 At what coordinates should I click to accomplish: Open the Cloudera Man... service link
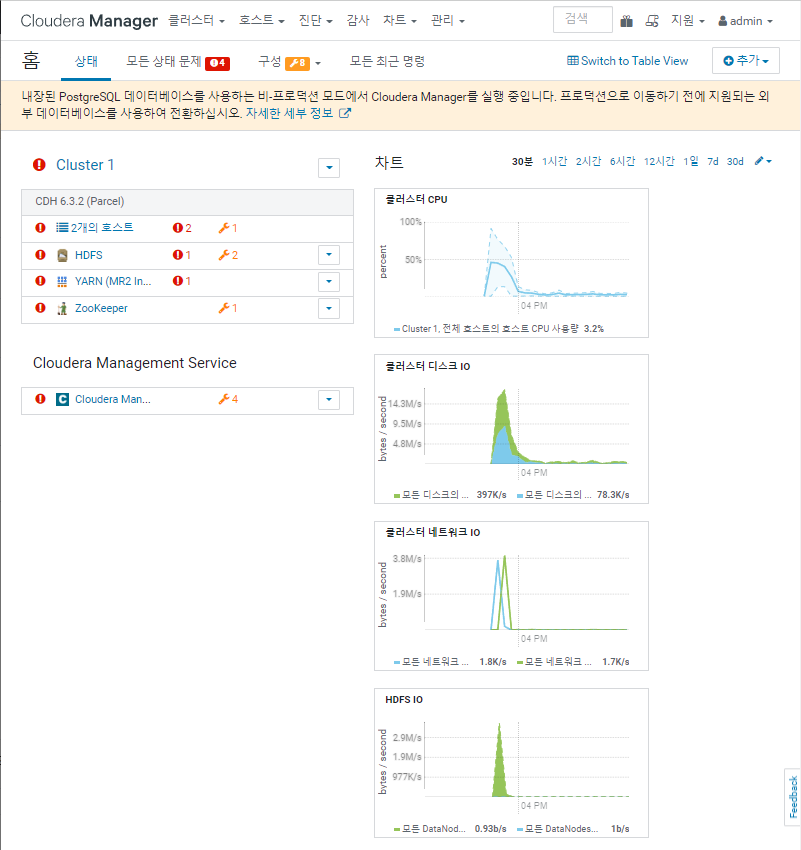113,400
